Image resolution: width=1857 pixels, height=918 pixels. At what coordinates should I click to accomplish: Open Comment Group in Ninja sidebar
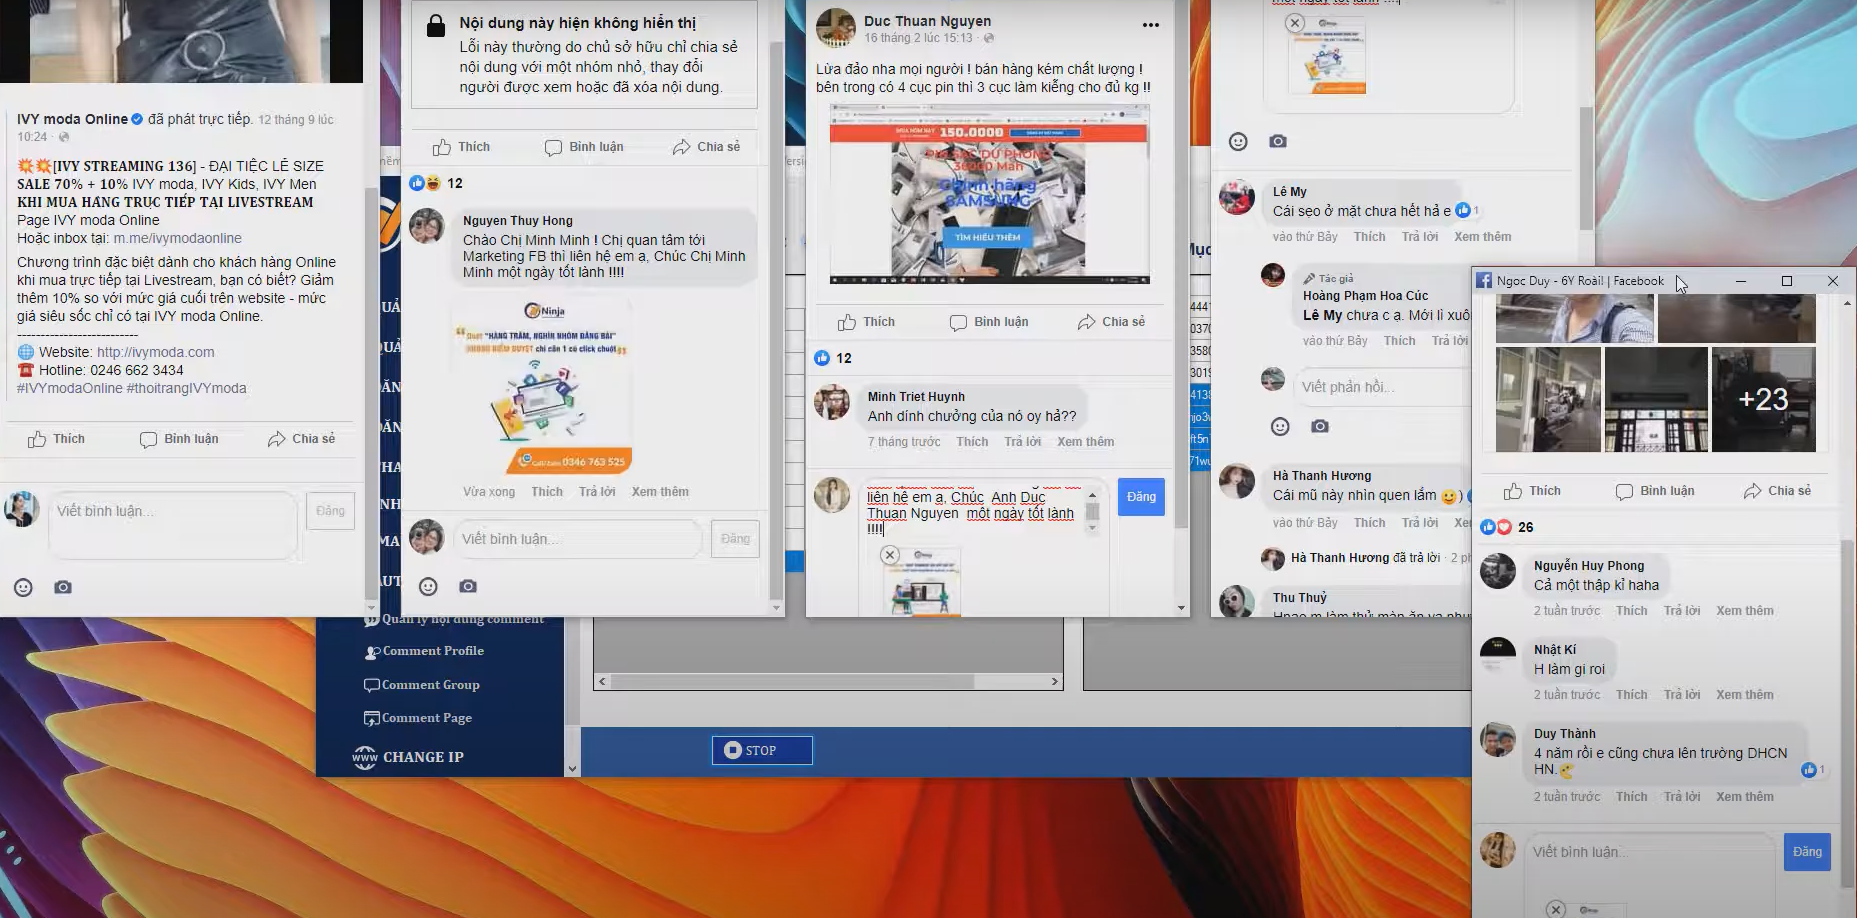(x=422, y=685)
